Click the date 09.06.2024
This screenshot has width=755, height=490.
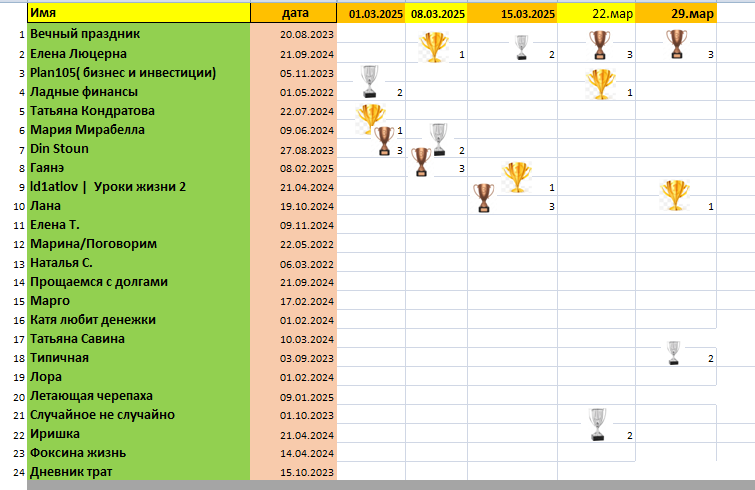click(x=307, y=130)
